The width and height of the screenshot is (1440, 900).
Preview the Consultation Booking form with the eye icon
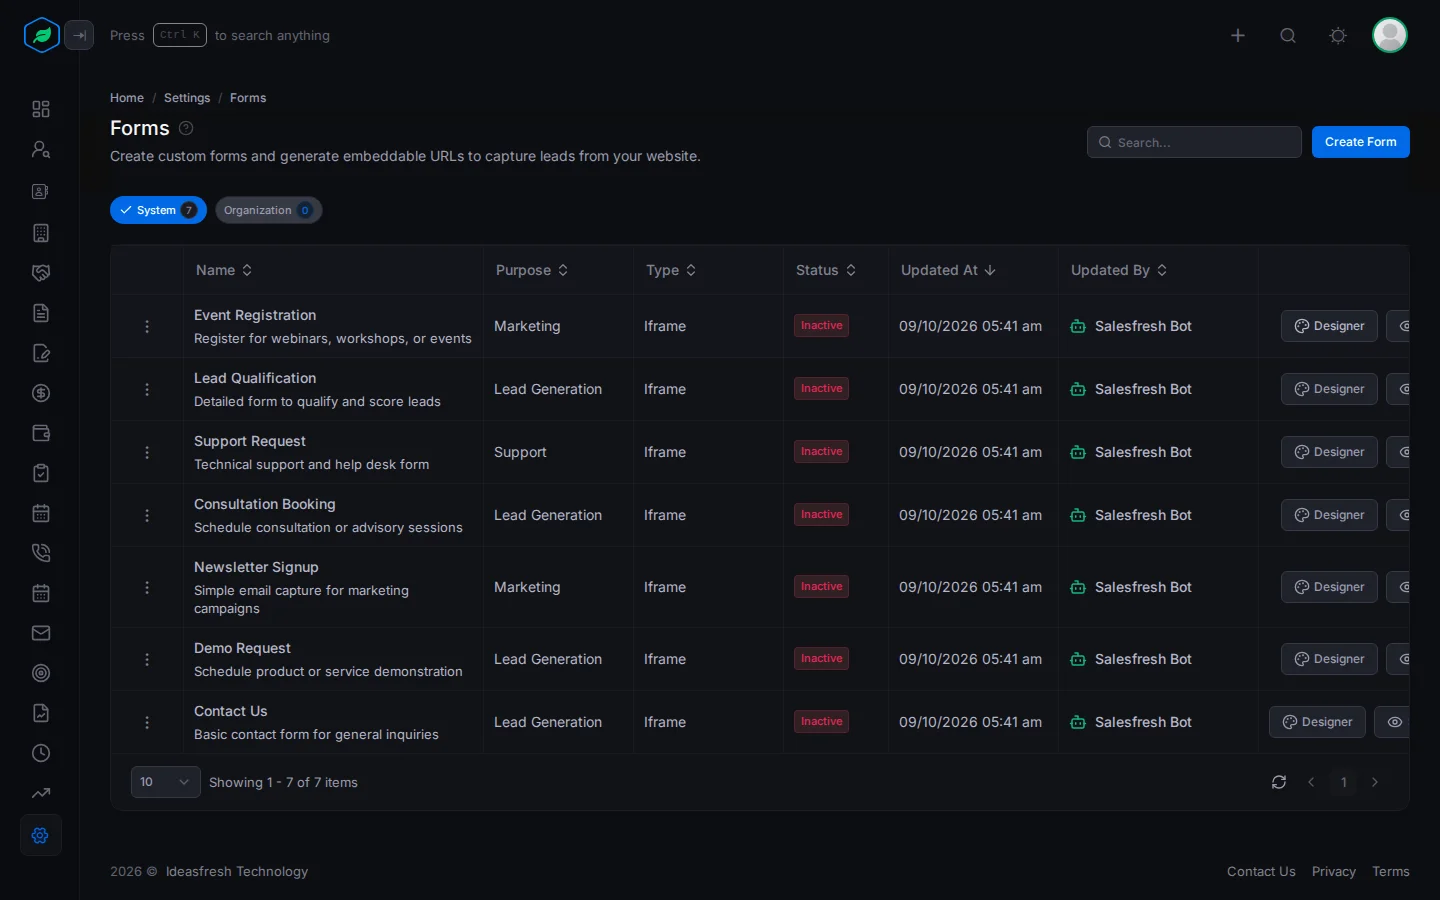[x=1398, y=515]
